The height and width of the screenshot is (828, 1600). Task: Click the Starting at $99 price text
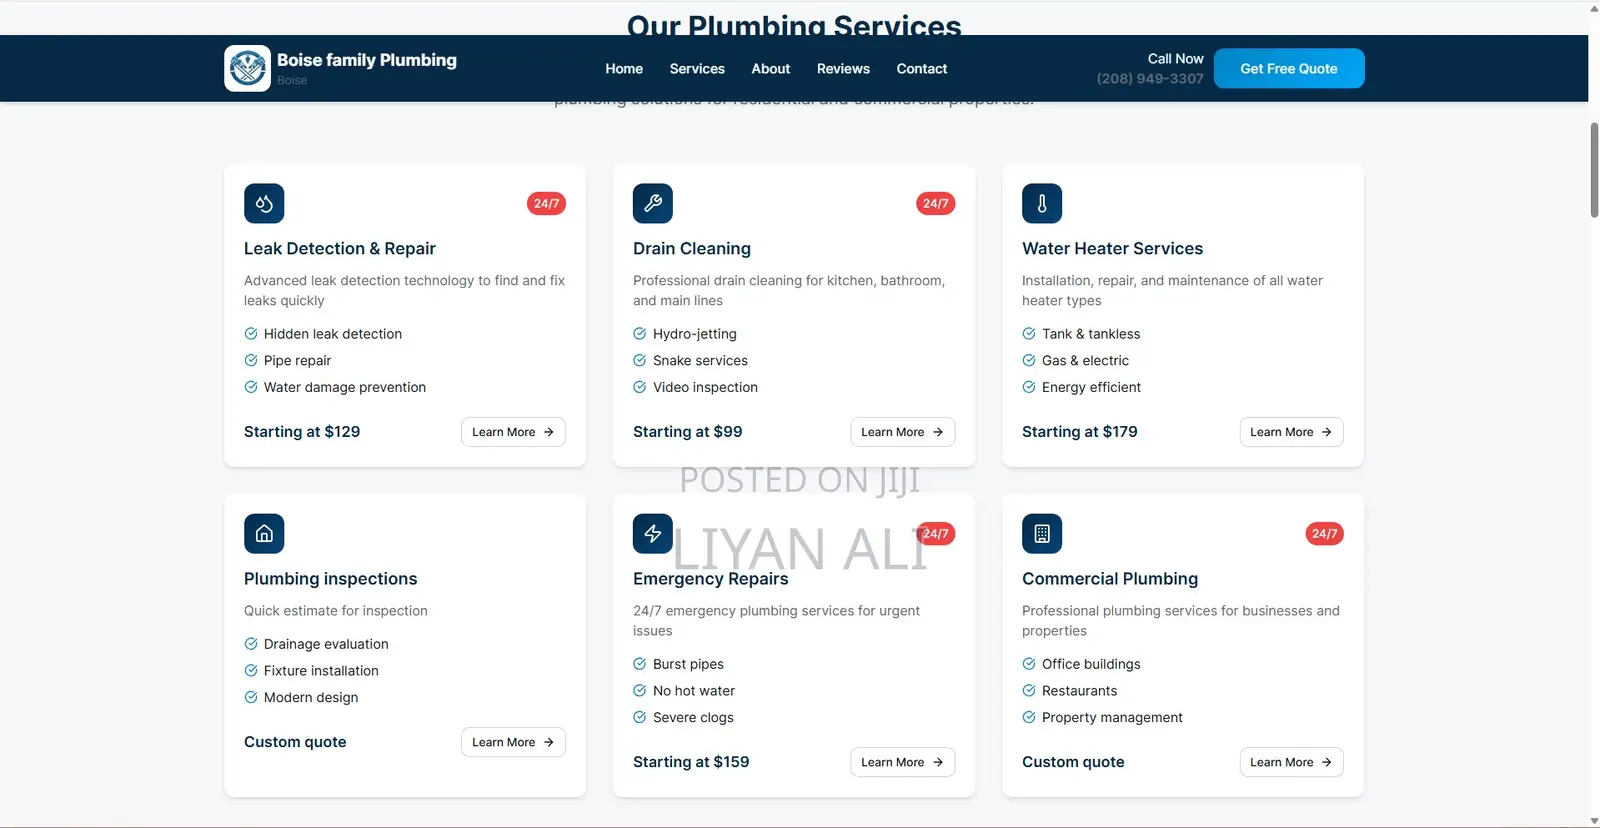(687, 431)
